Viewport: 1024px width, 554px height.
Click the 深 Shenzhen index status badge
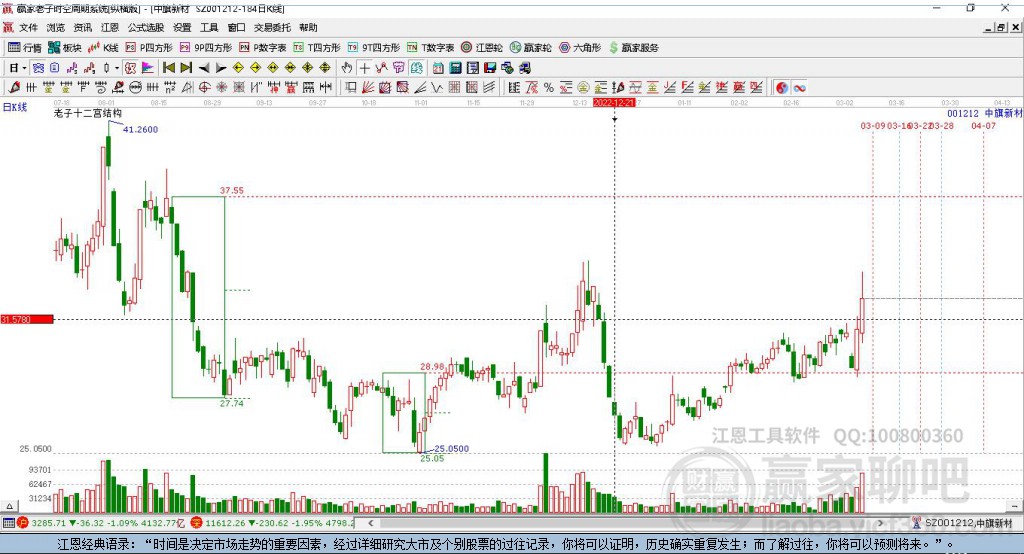pyautogui.click(x=196, y=523)
